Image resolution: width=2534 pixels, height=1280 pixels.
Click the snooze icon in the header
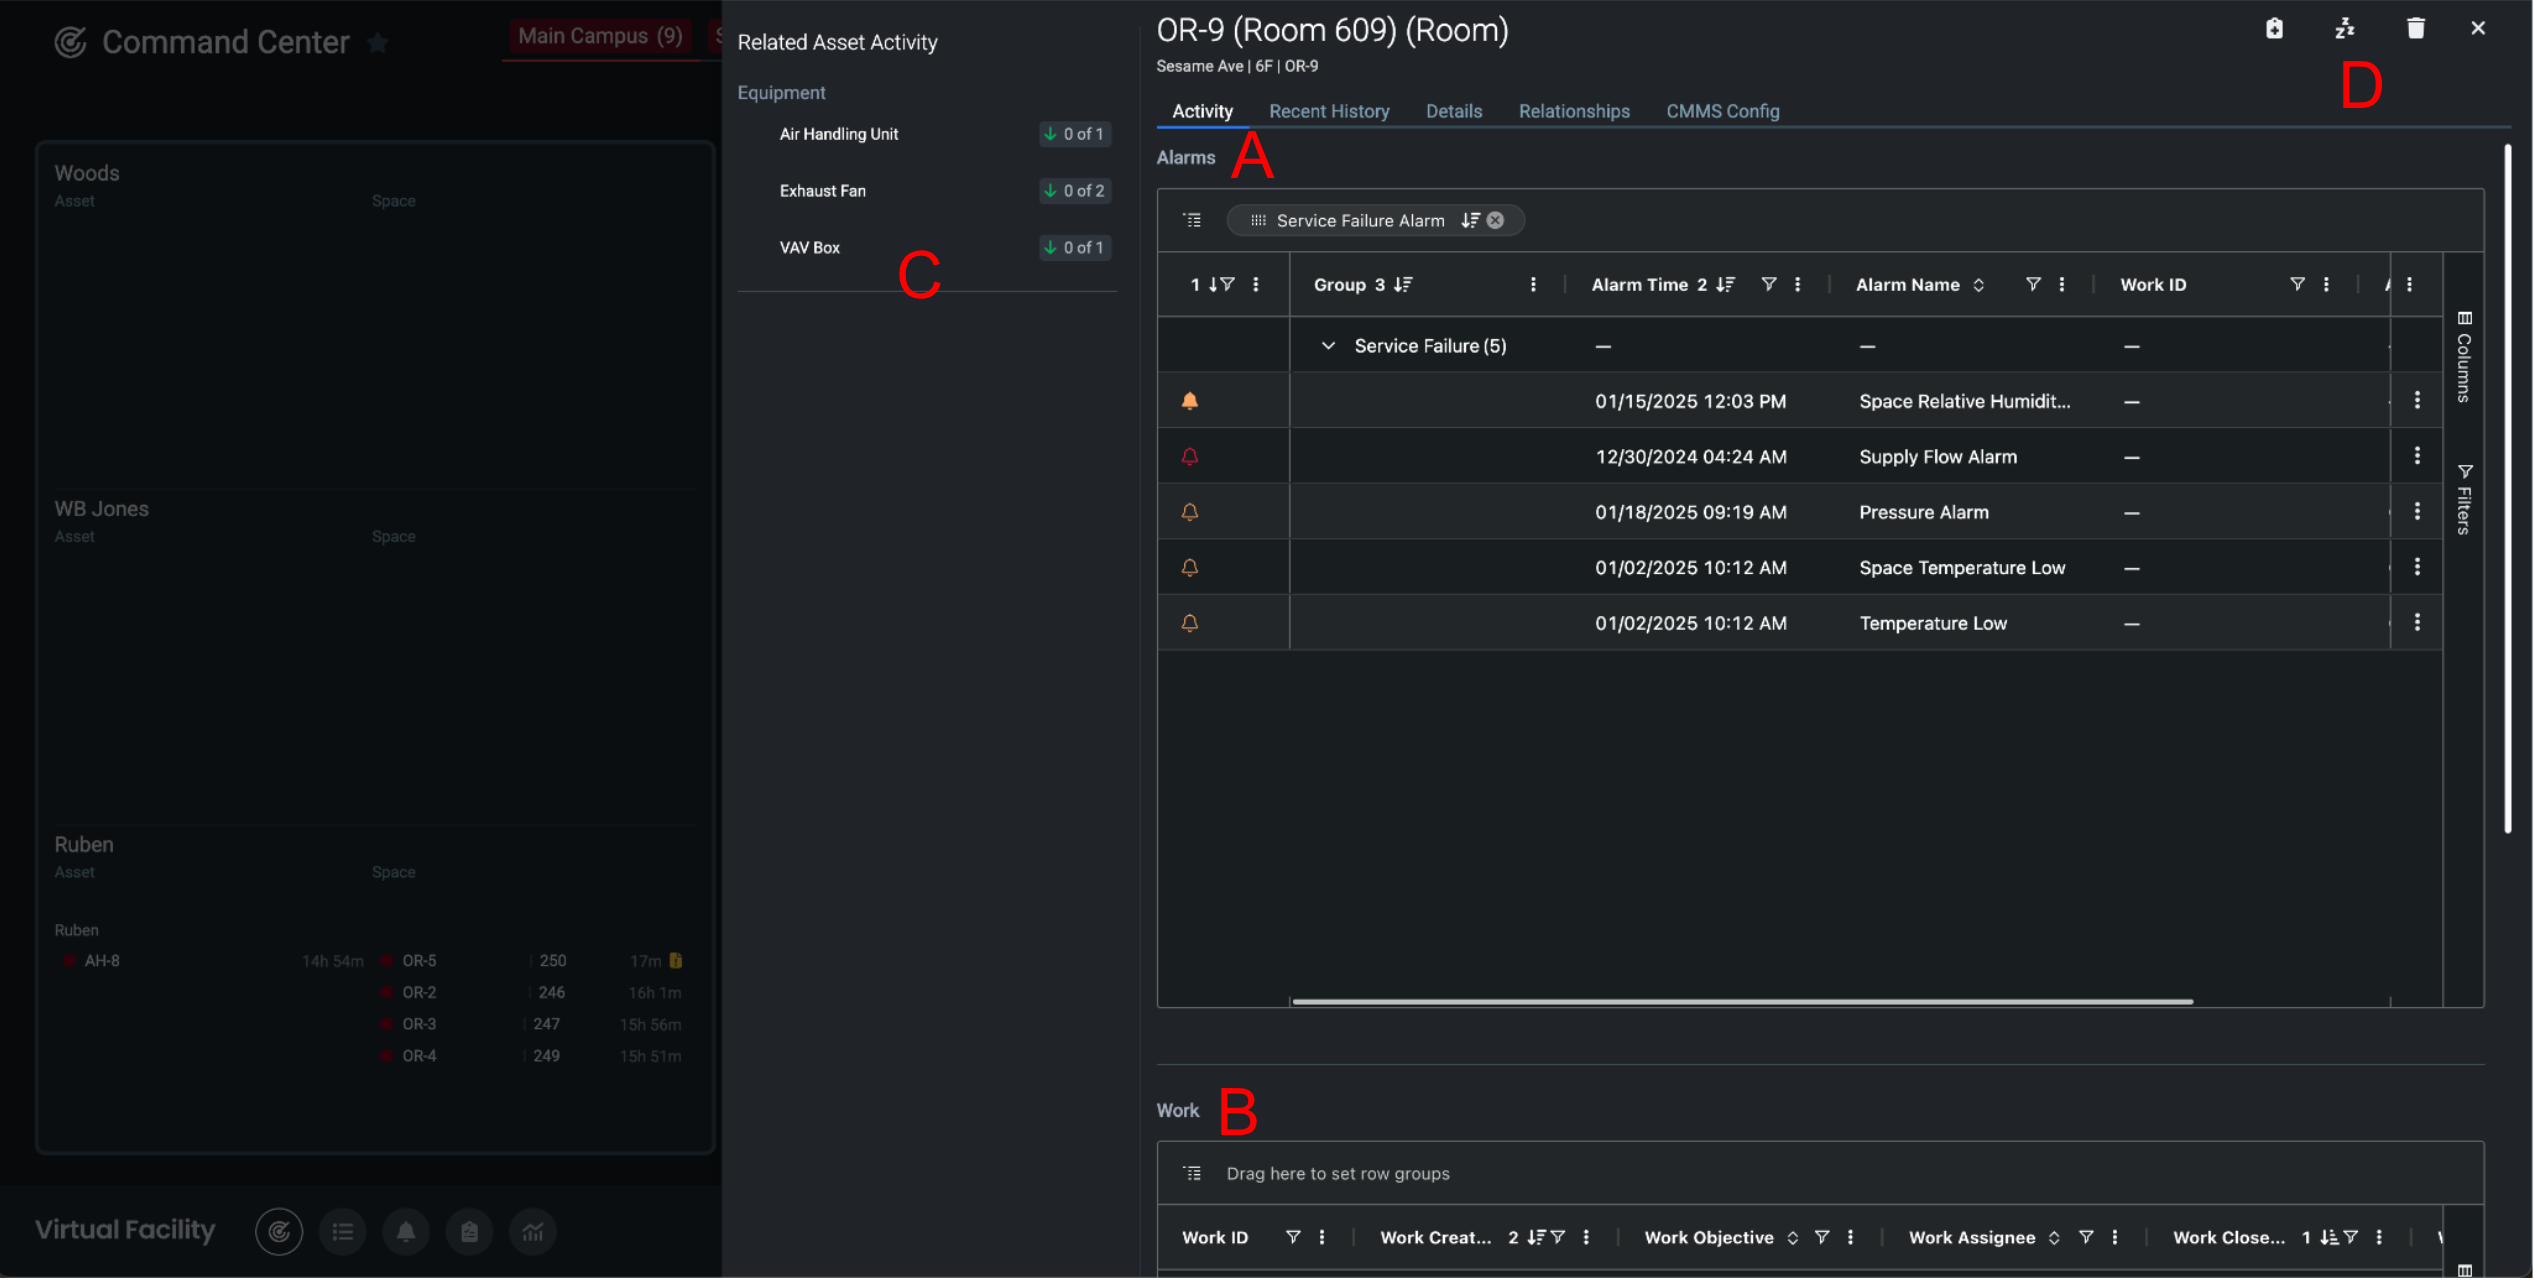coord(2345,29)
